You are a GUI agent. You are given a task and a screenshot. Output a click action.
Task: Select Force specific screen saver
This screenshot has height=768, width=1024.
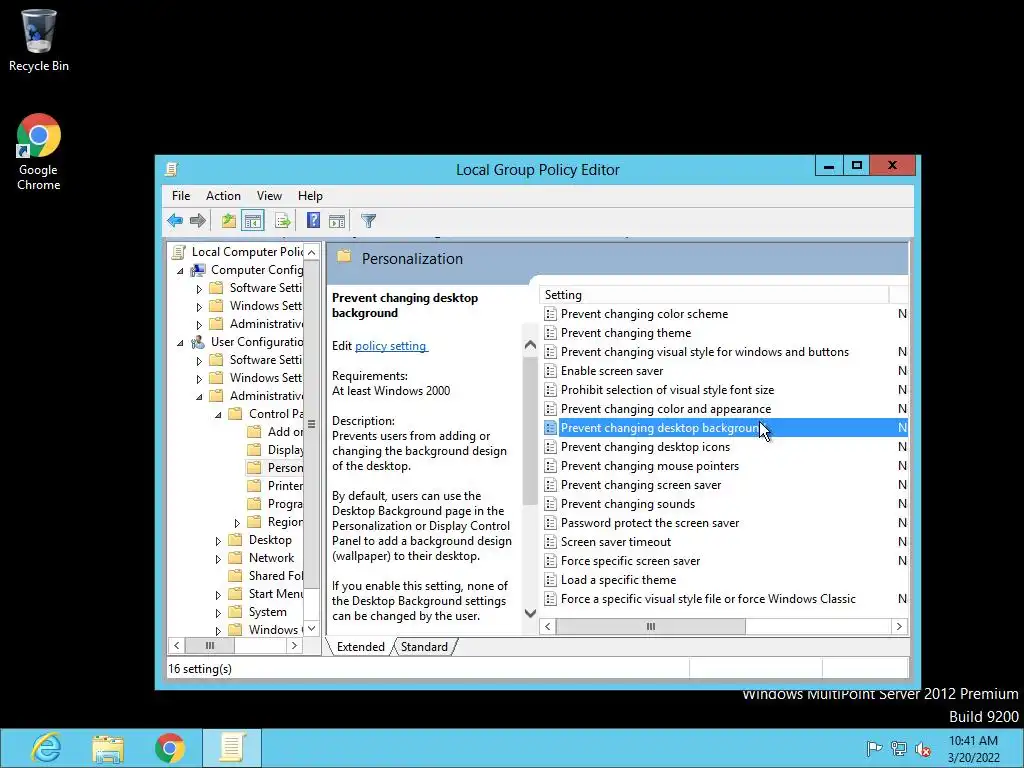630,561
